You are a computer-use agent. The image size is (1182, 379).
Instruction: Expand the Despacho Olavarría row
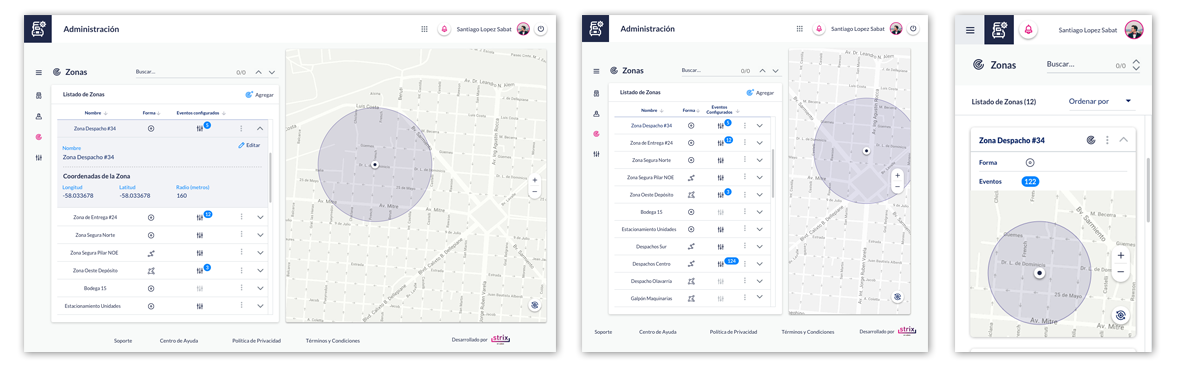coord(760,281)
